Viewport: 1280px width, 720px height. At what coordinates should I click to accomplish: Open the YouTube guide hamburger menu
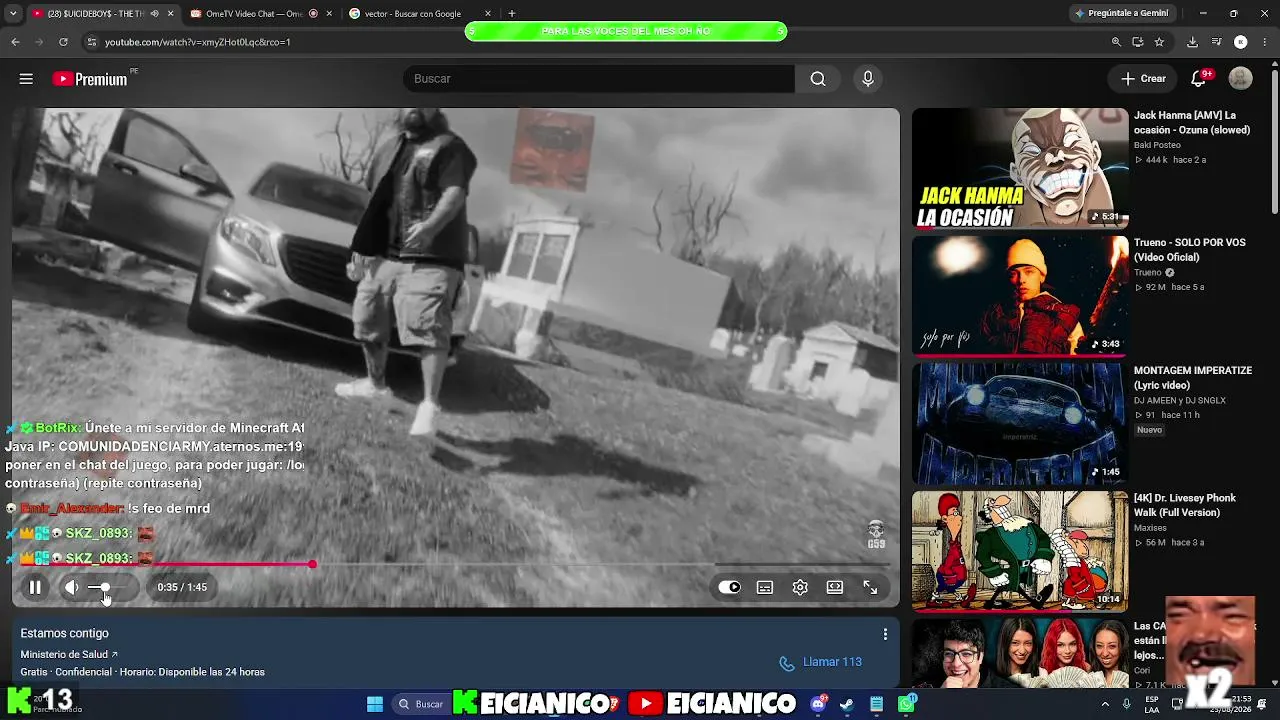click(x=26, y=79)
